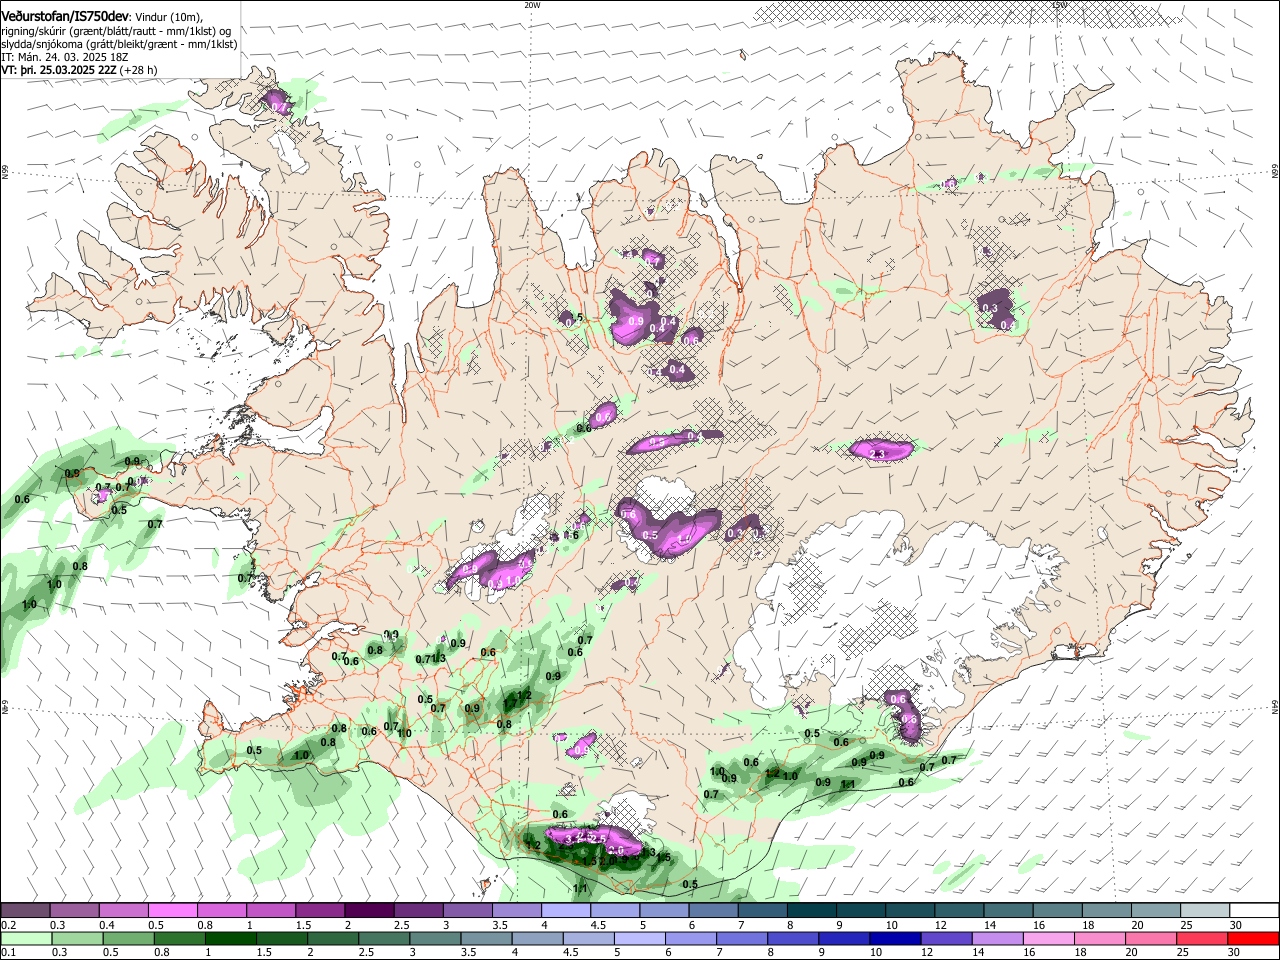Click the 'slydda/snjókoma' legend description line
Screen dimensions: 1280x960
coord(119,44)
